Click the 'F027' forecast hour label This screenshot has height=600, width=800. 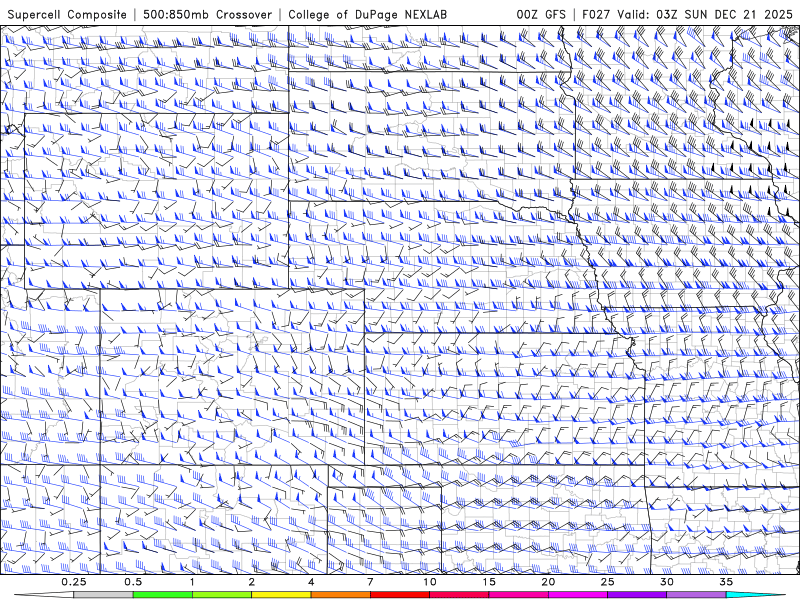[x=597, y=15]
